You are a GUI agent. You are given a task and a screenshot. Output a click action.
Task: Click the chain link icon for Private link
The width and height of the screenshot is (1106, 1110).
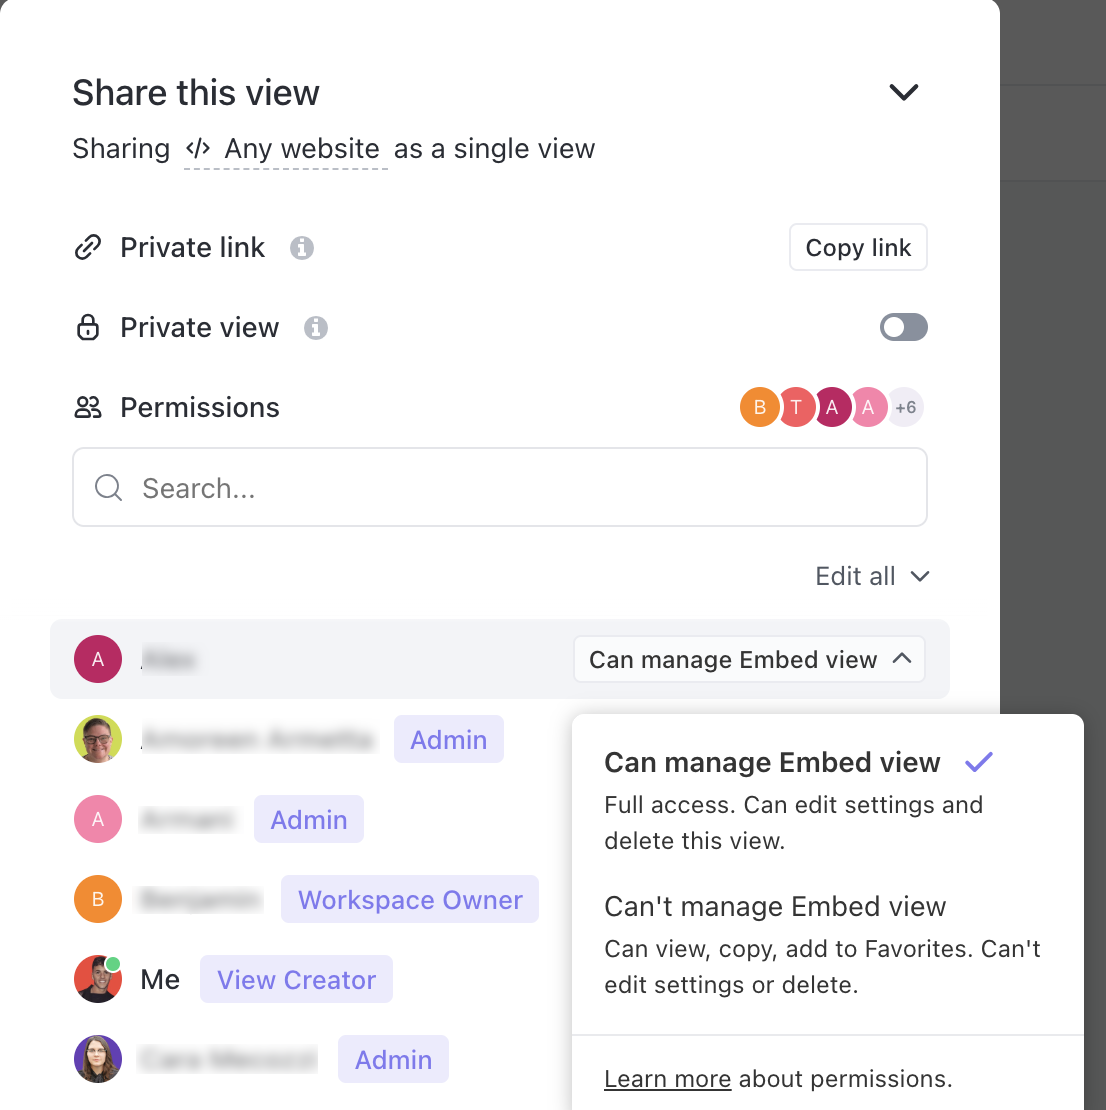coord(88,248)
